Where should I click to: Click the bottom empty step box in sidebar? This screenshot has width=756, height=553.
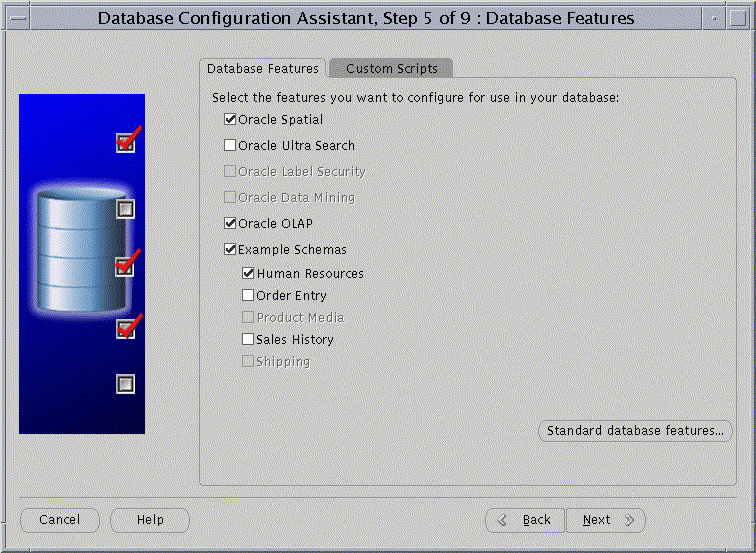coord(125,384)
